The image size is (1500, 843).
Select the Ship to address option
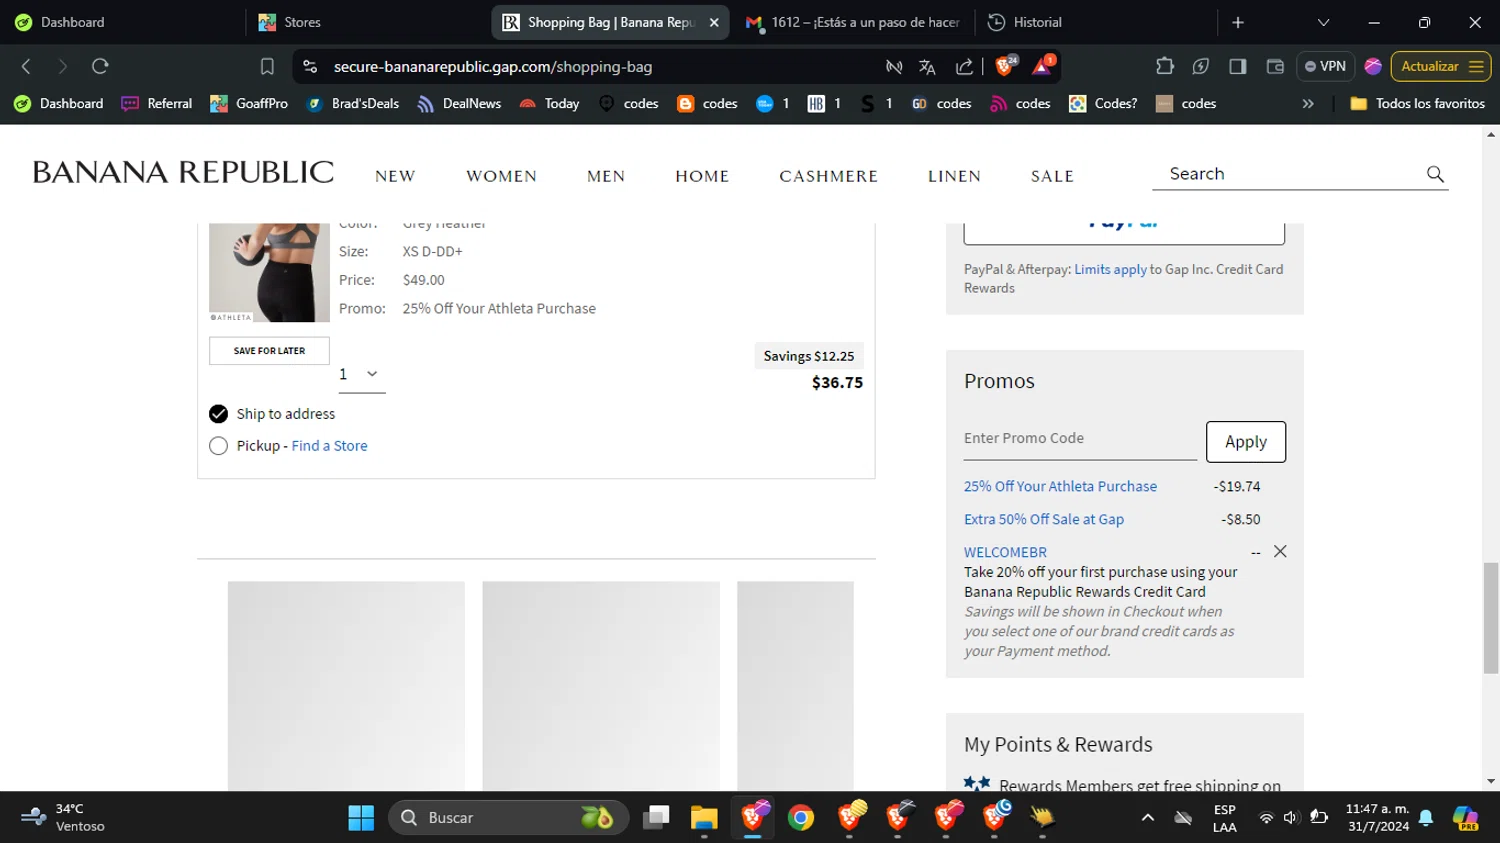coord(218,414)
